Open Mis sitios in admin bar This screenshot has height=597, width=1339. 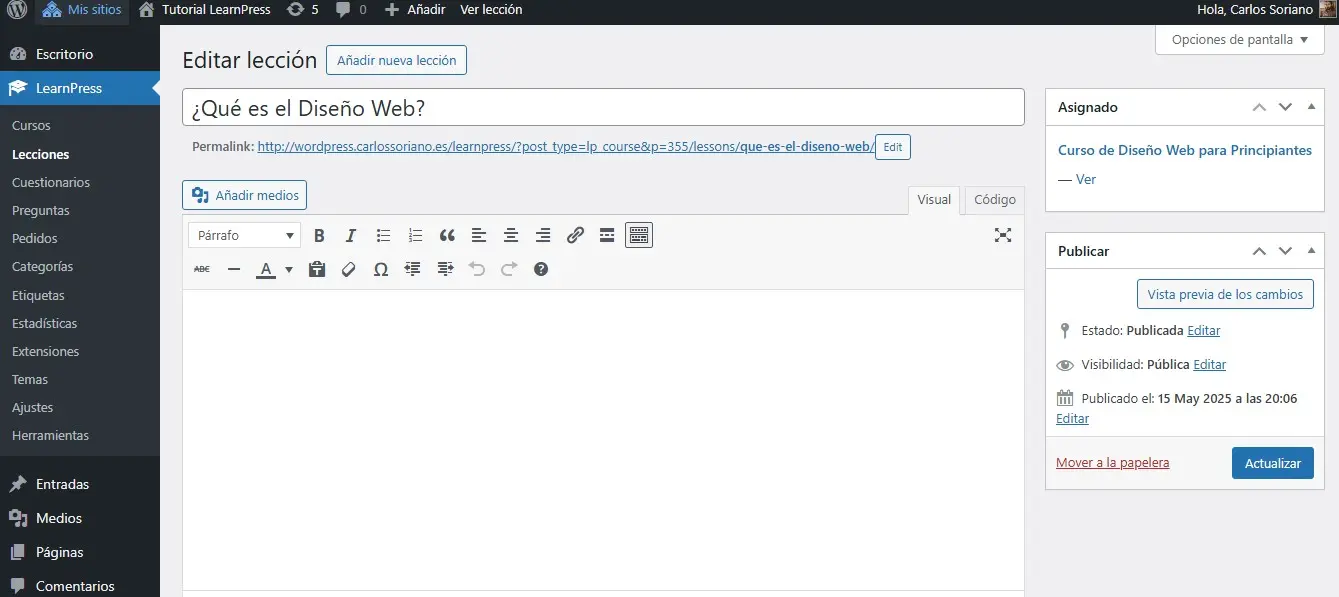pos(82,10)
